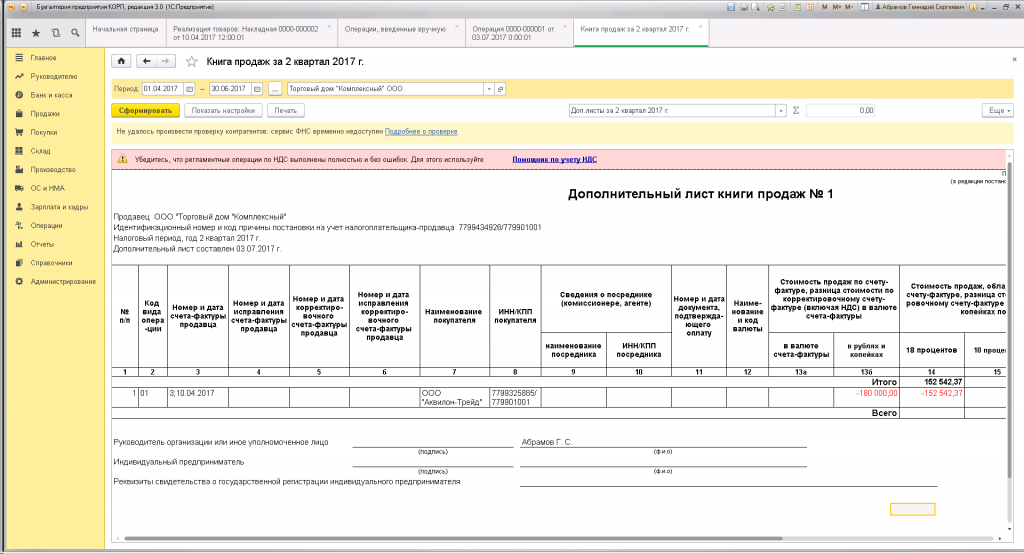Viewport: 1024px width, 554px height.
Task: Click the save diskette icon in title bar
Action: 731,7
